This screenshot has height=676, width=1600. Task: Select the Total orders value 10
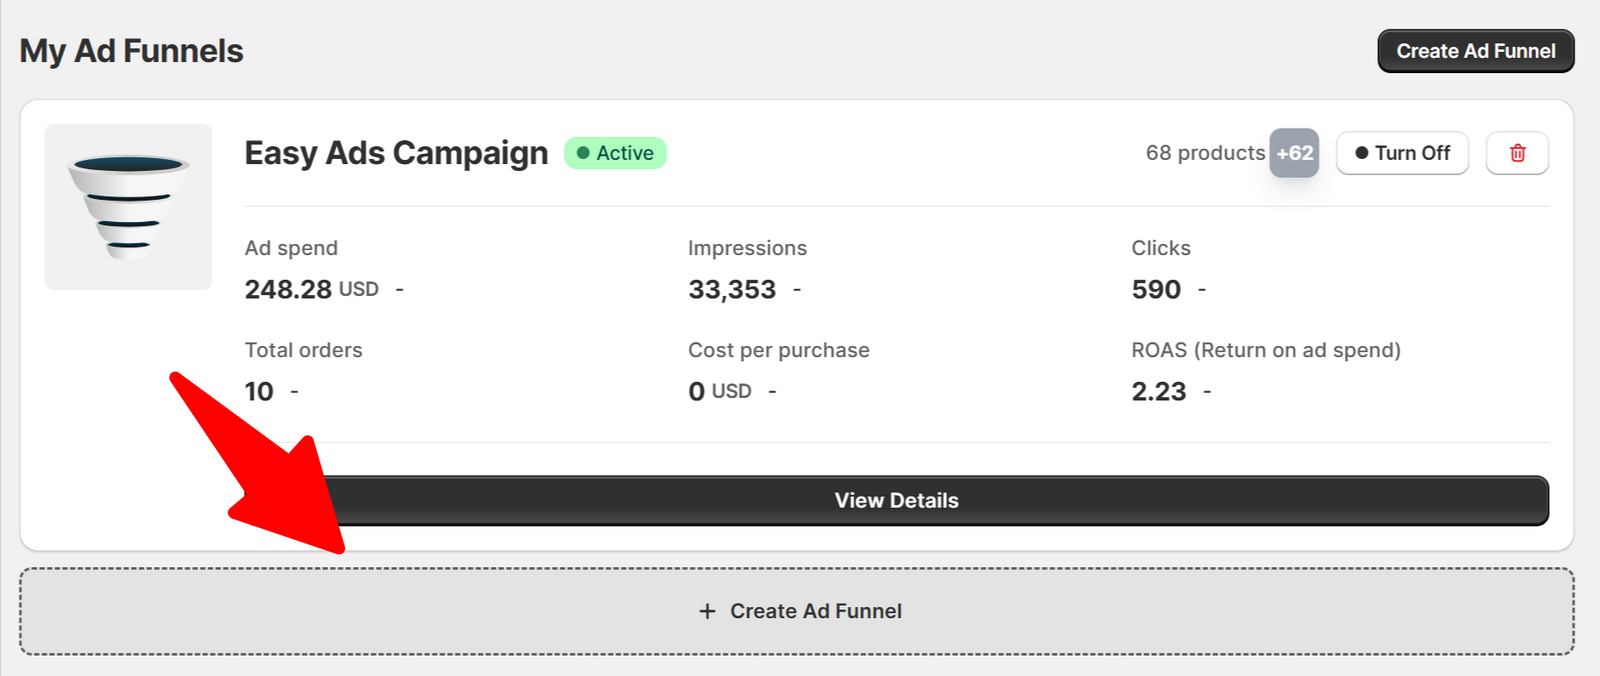(x=259, y=391)
